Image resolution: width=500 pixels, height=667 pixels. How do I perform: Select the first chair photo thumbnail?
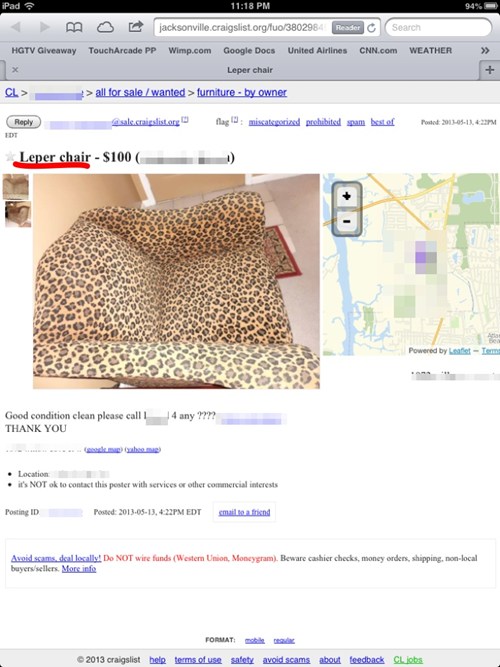click(x=16, y=186)
